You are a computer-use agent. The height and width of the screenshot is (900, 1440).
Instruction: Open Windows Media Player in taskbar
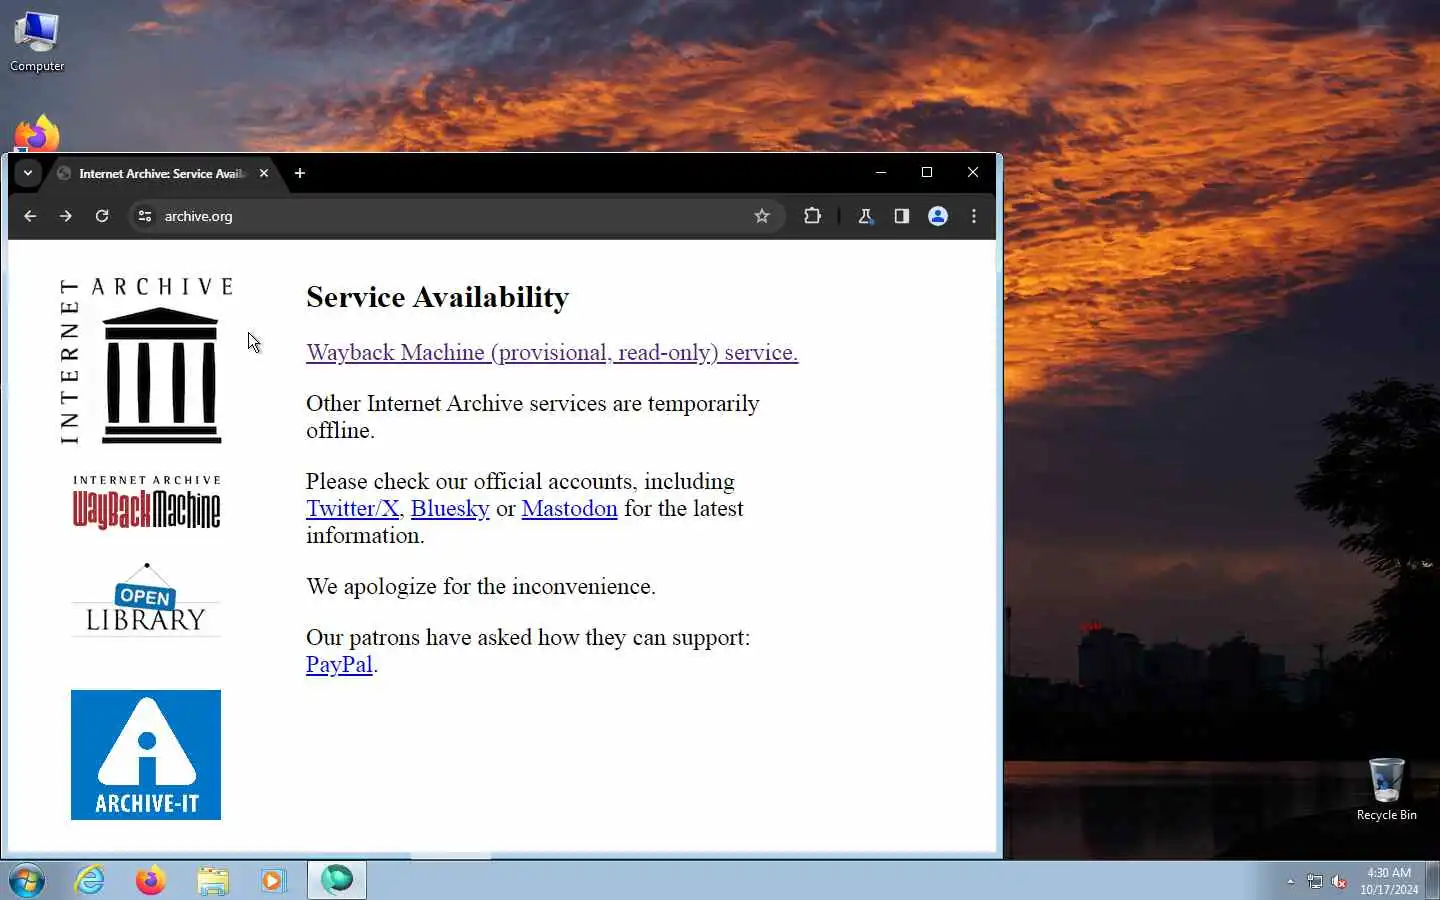(x=273, y=880)
